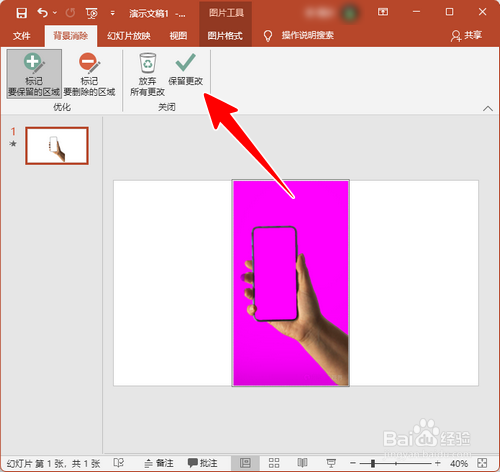Click the slide counter 幻灯片 第 1 张

53,463
